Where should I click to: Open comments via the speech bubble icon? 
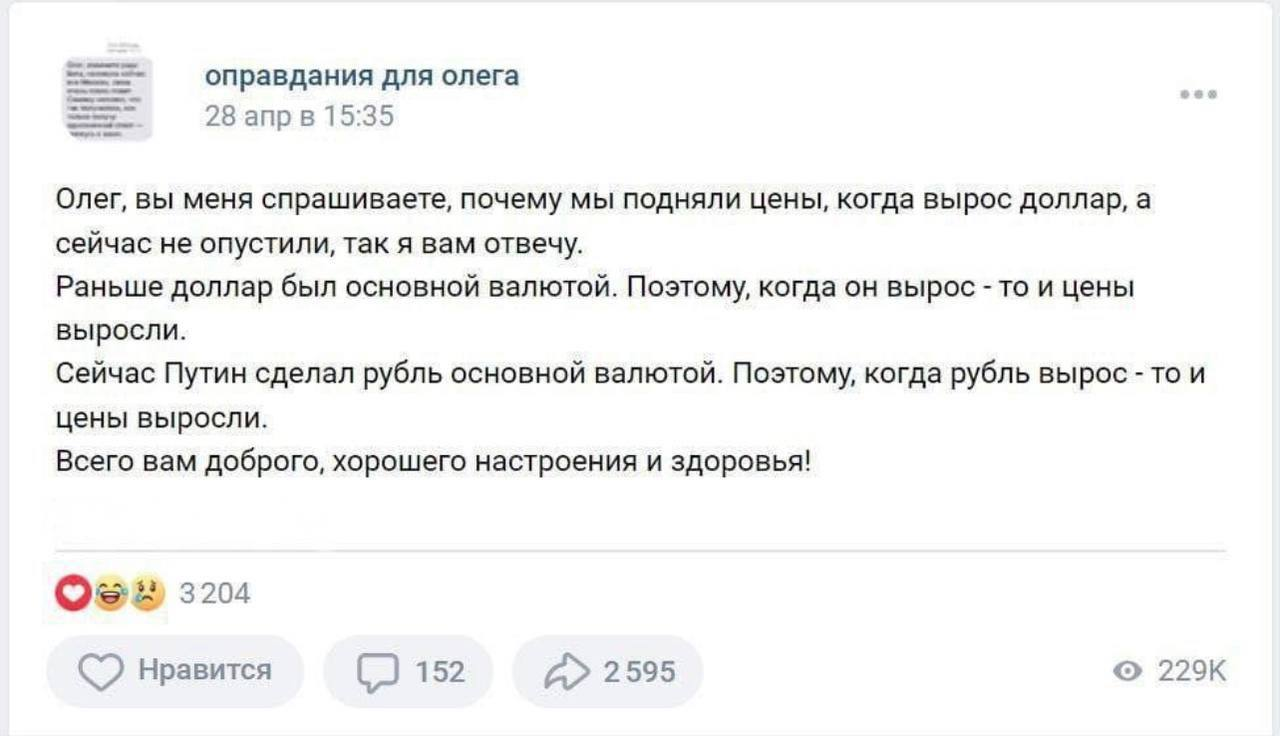pyautogui.click(x=378, y=672)
